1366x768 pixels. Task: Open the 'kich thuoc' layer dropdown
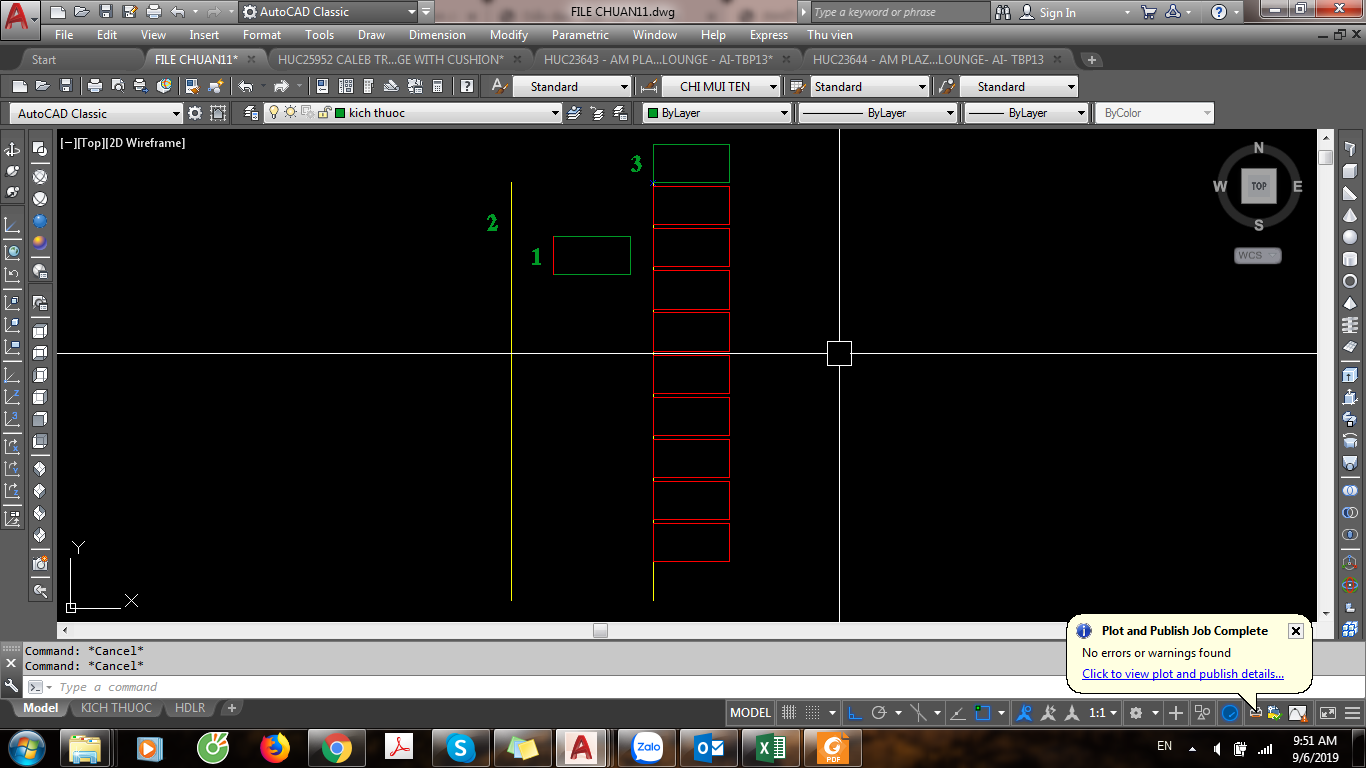click(555, 113)
